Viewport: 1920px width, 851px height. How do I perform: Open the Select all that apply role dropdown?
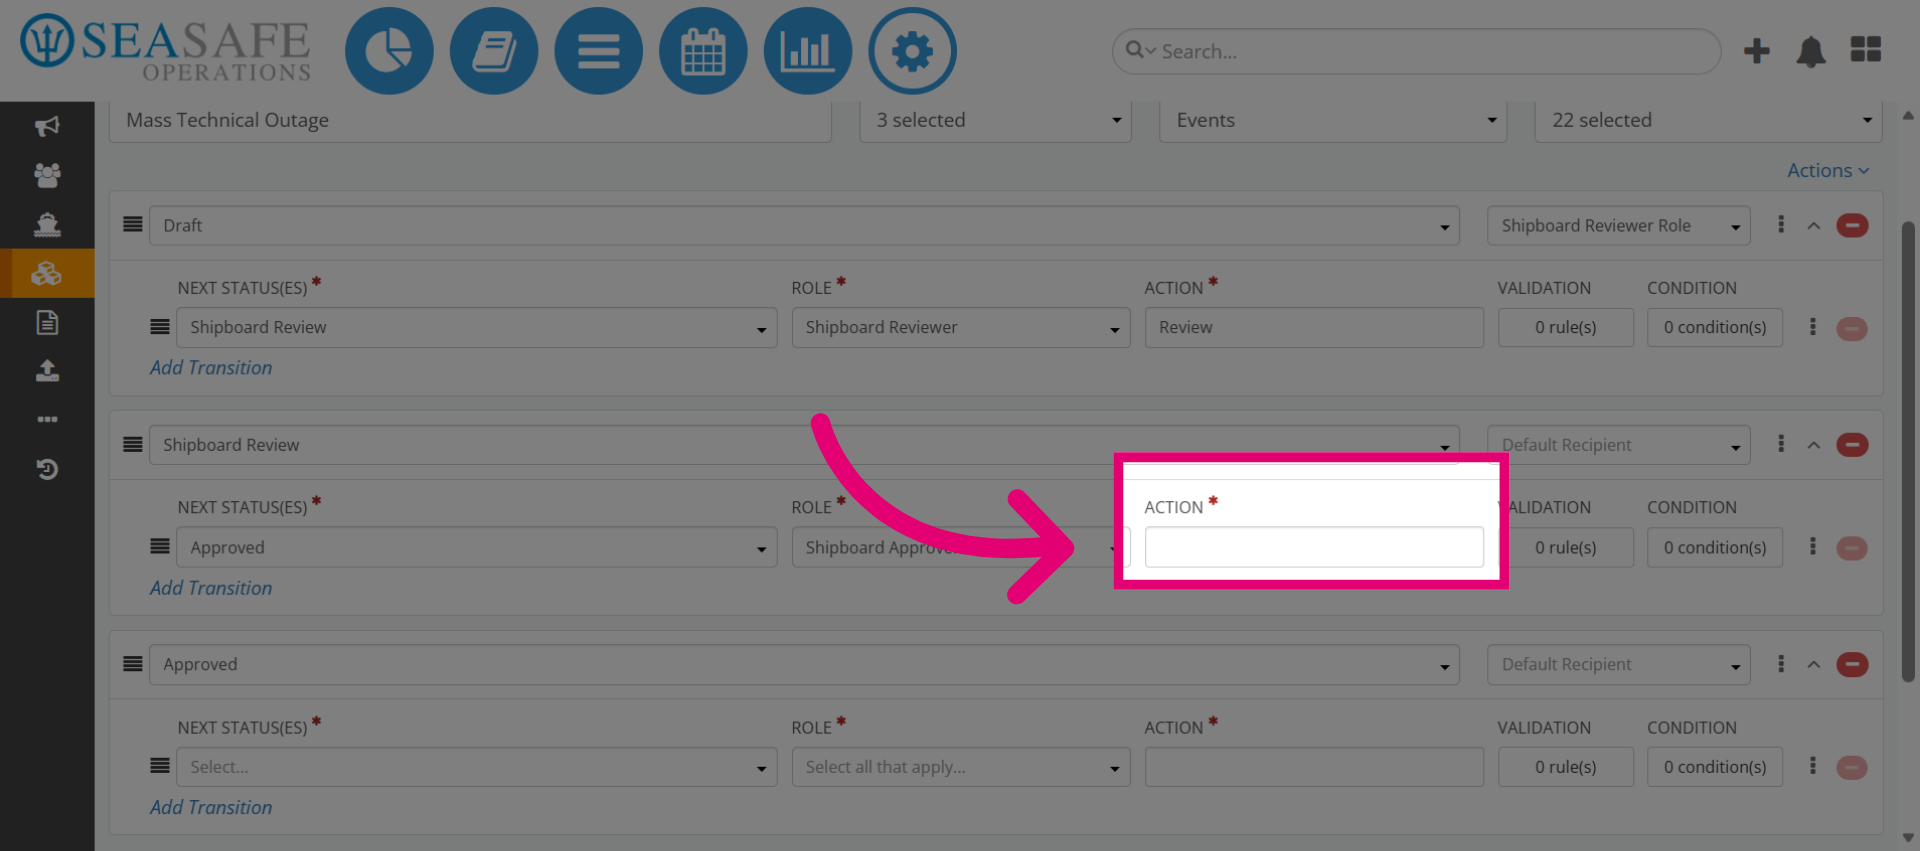[x=961, y=767]
